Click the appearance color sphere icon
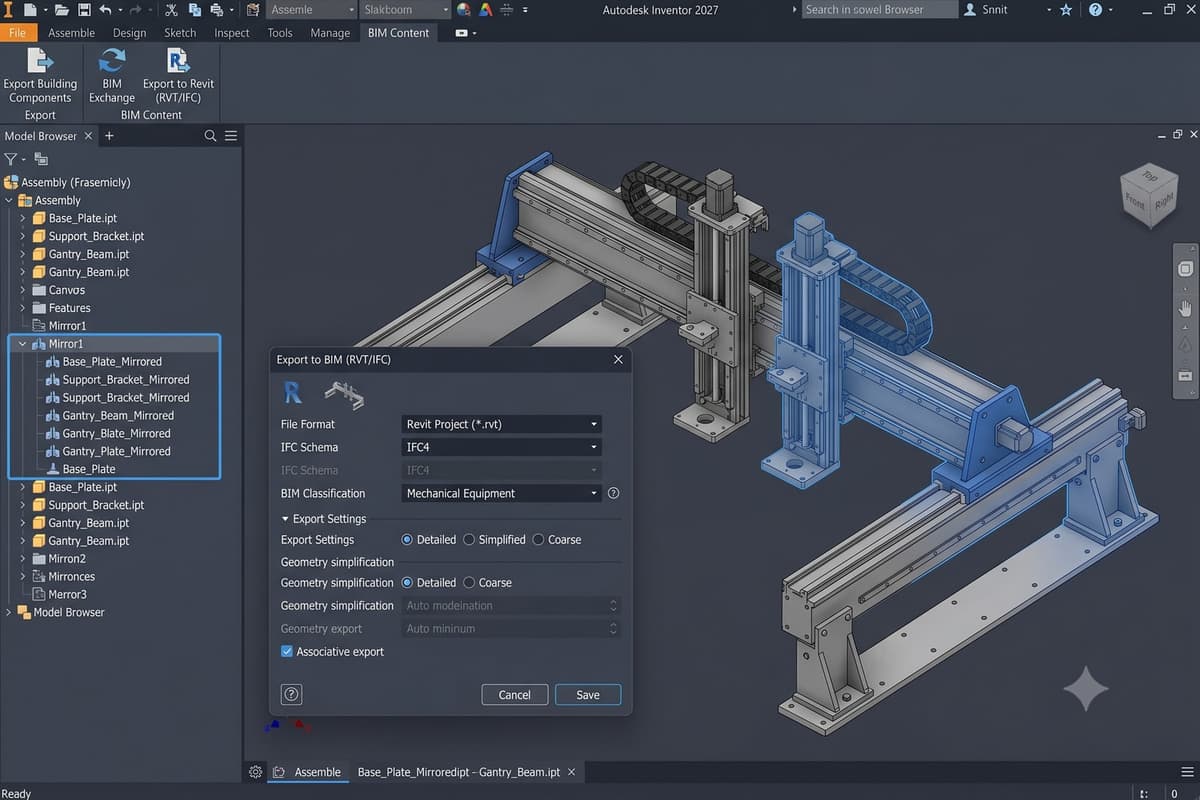 pyautogui.click(x=464, y=10)
